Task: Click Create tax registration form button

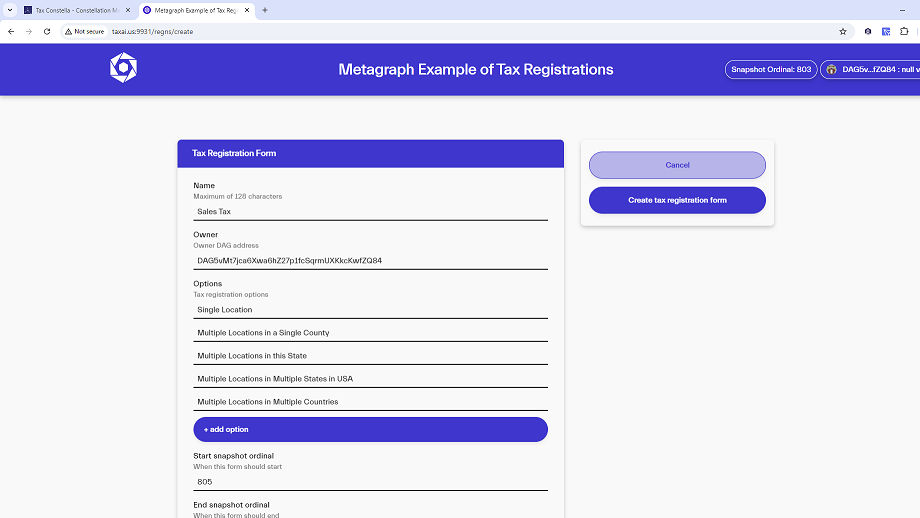Action: (x=677, y=200)
